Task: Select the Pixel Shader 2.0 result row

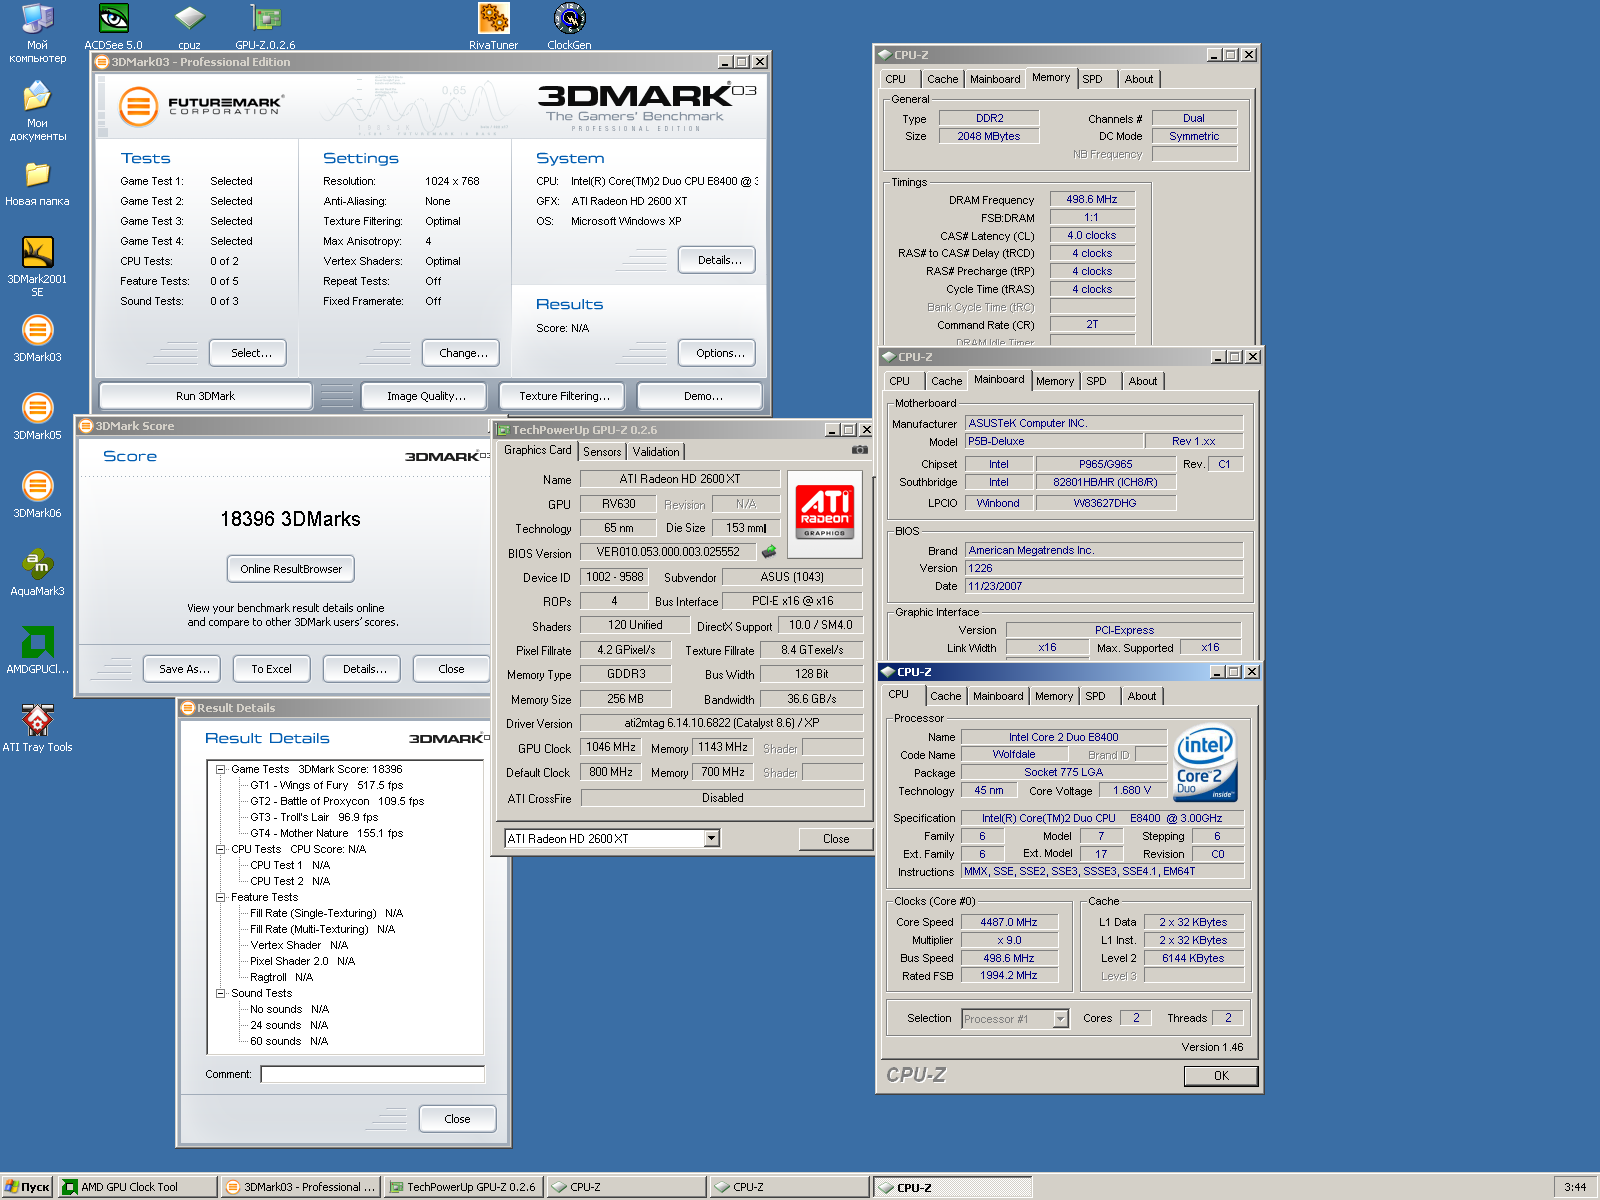Action: [x=302, y=961]
